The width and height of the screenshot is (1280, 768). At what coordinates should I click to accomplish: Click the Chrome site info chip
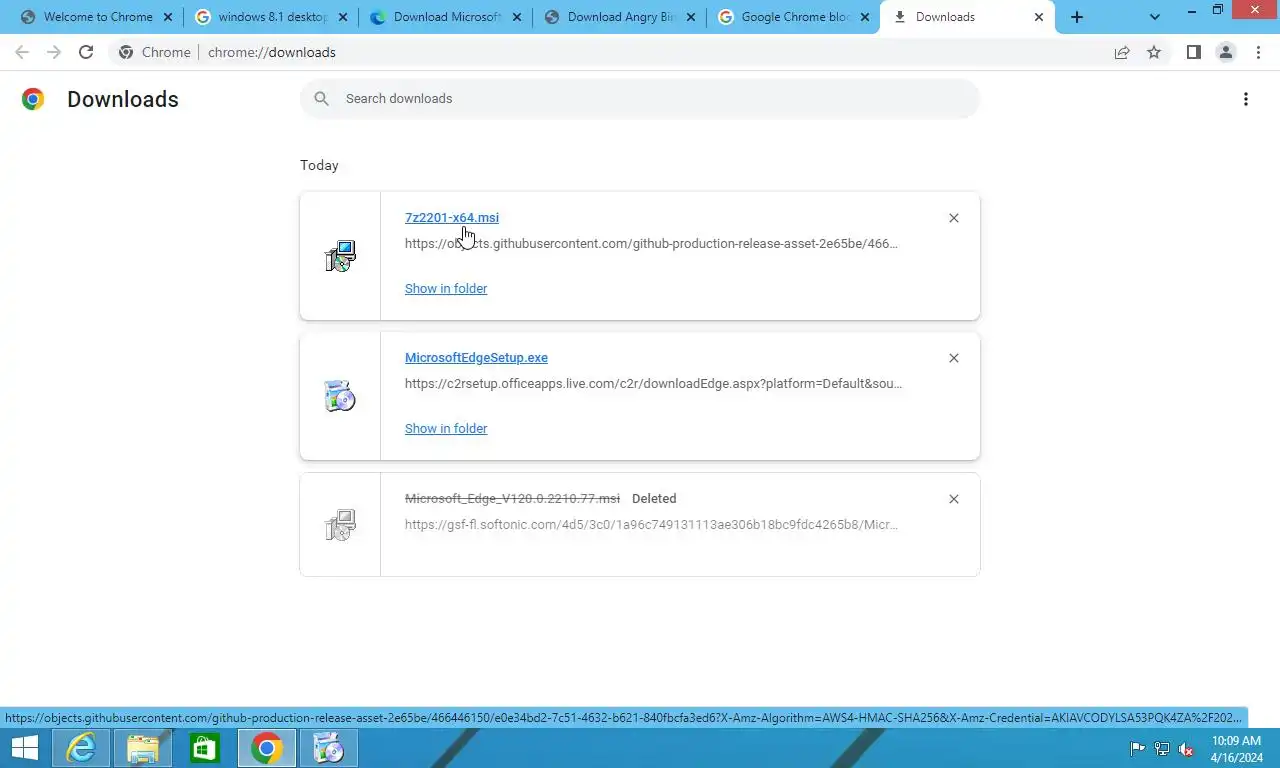coord(155,52)
